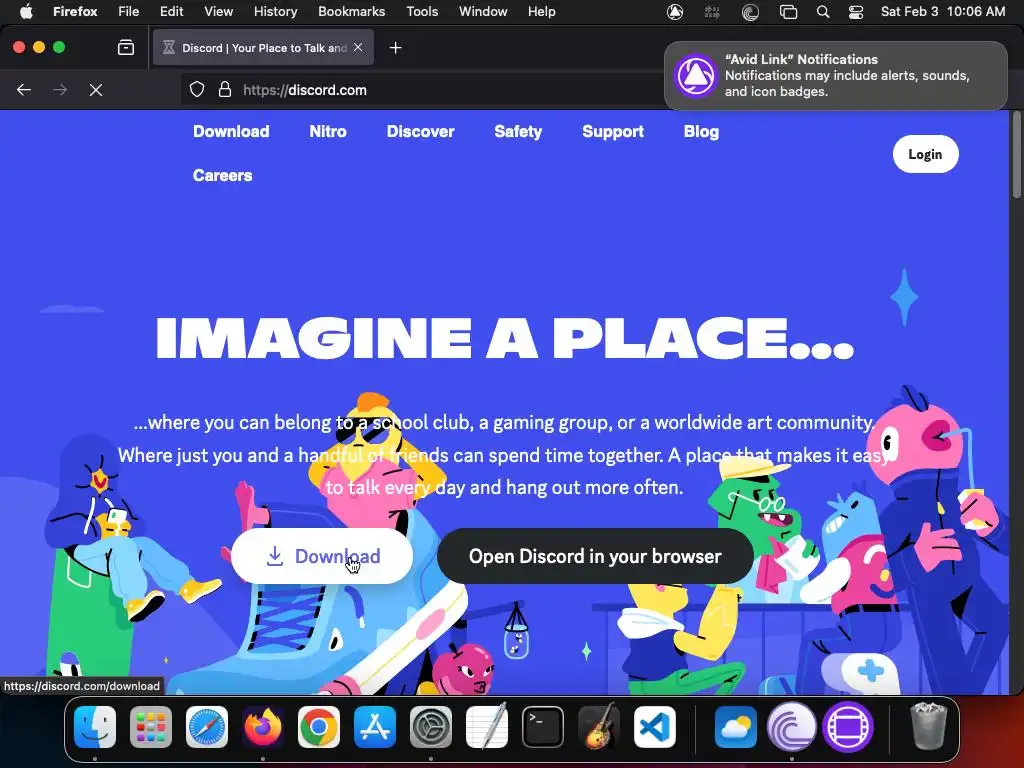Open the Apple menu
The image size is (1024, 768).
(x=26, y=11)
